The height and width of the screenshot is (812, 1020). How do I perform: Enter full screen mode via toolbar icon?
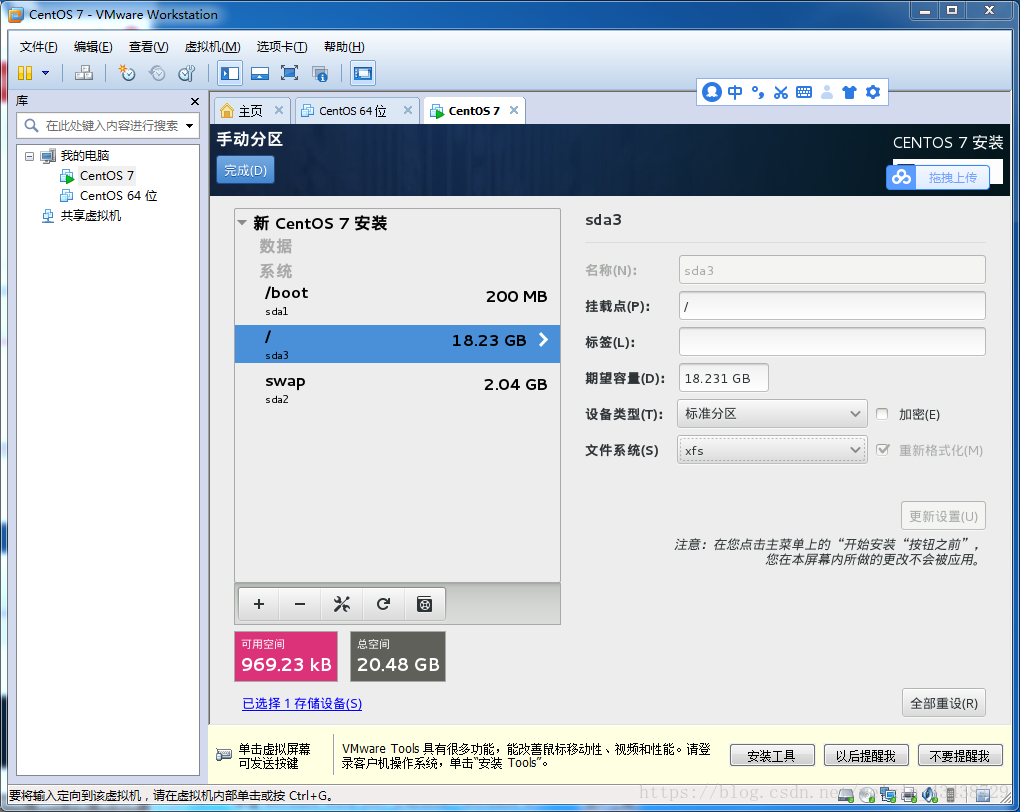(x=289, y=73)
